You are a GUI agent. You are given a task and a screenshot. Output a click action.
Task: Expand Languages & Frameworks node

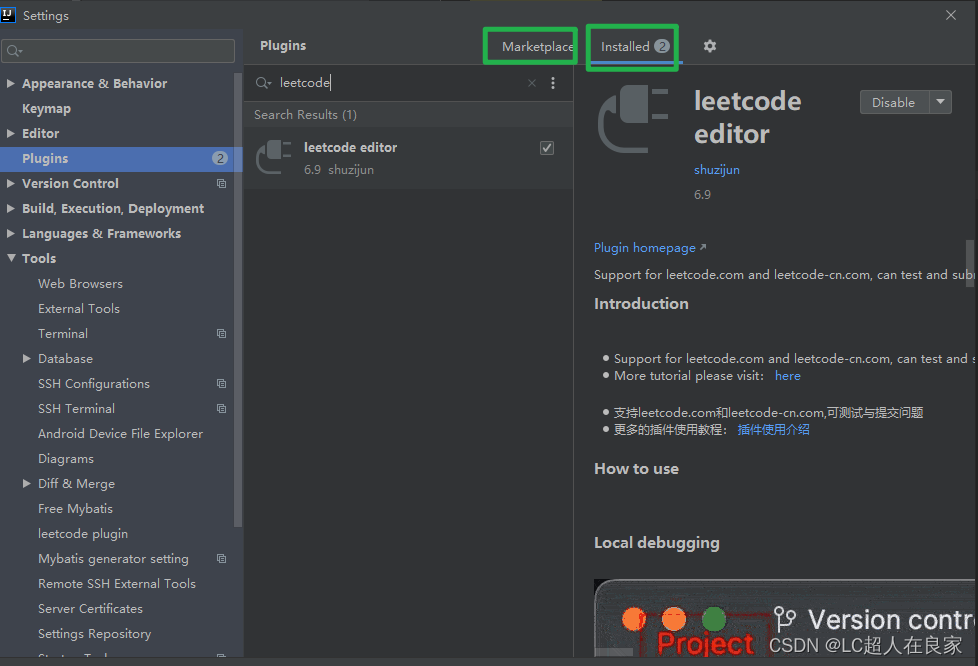point(11,233)
